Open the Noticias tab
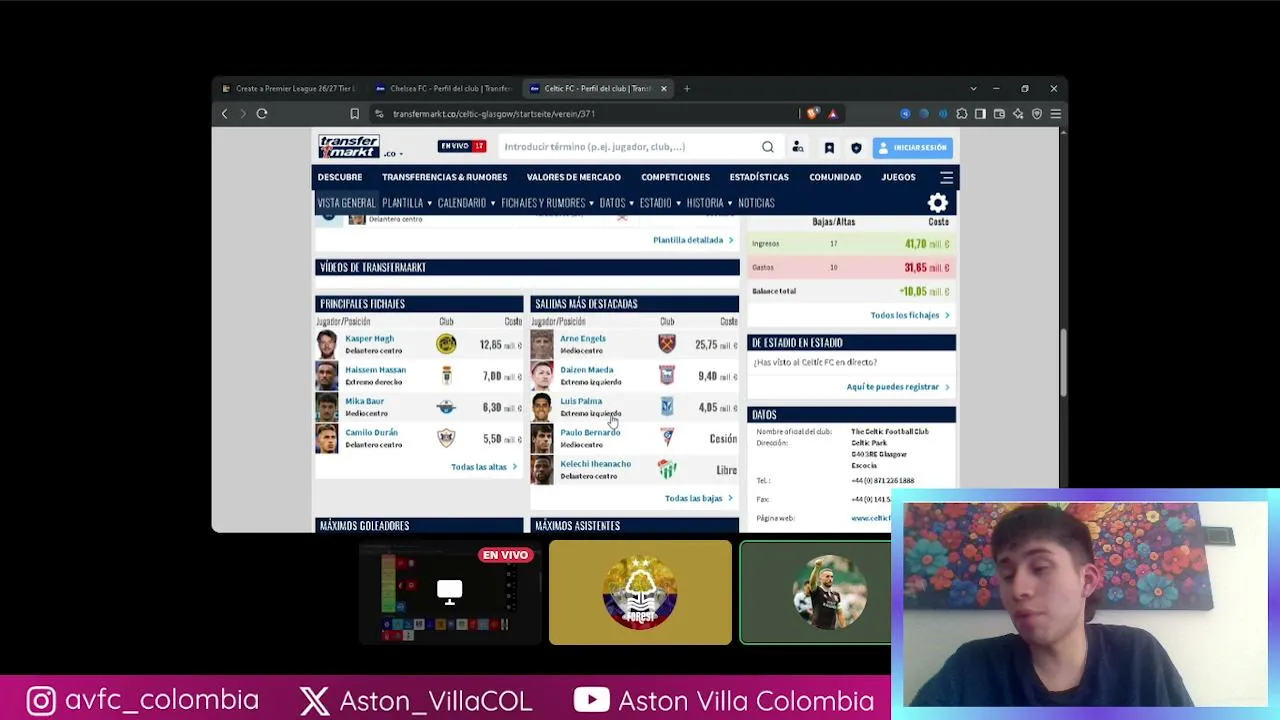 [756, 203]
